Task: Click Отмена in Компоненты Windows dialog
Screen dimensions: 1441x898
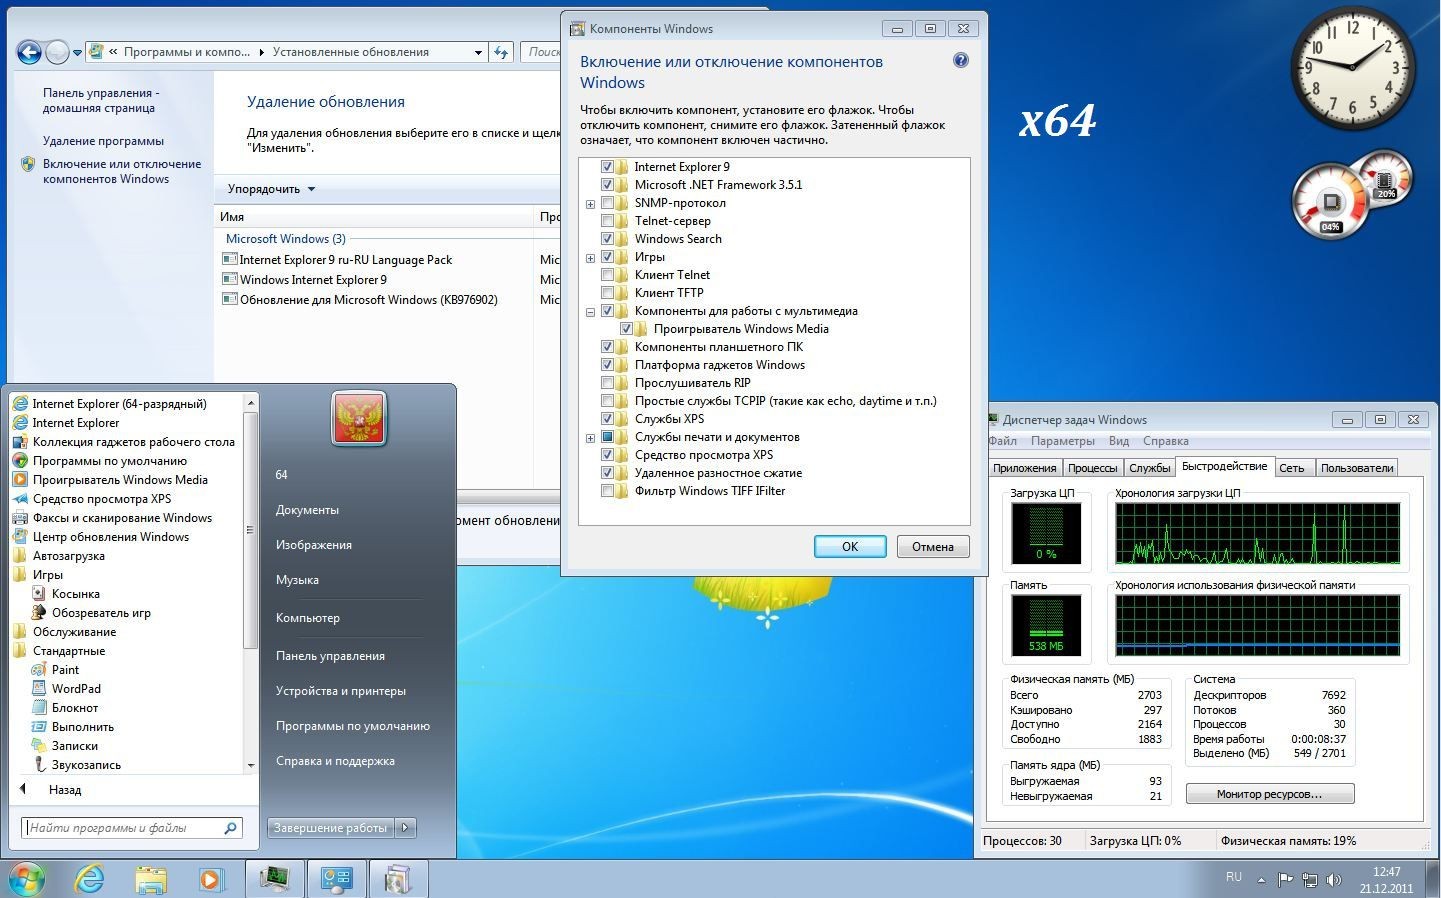Action: pos(933,547)
